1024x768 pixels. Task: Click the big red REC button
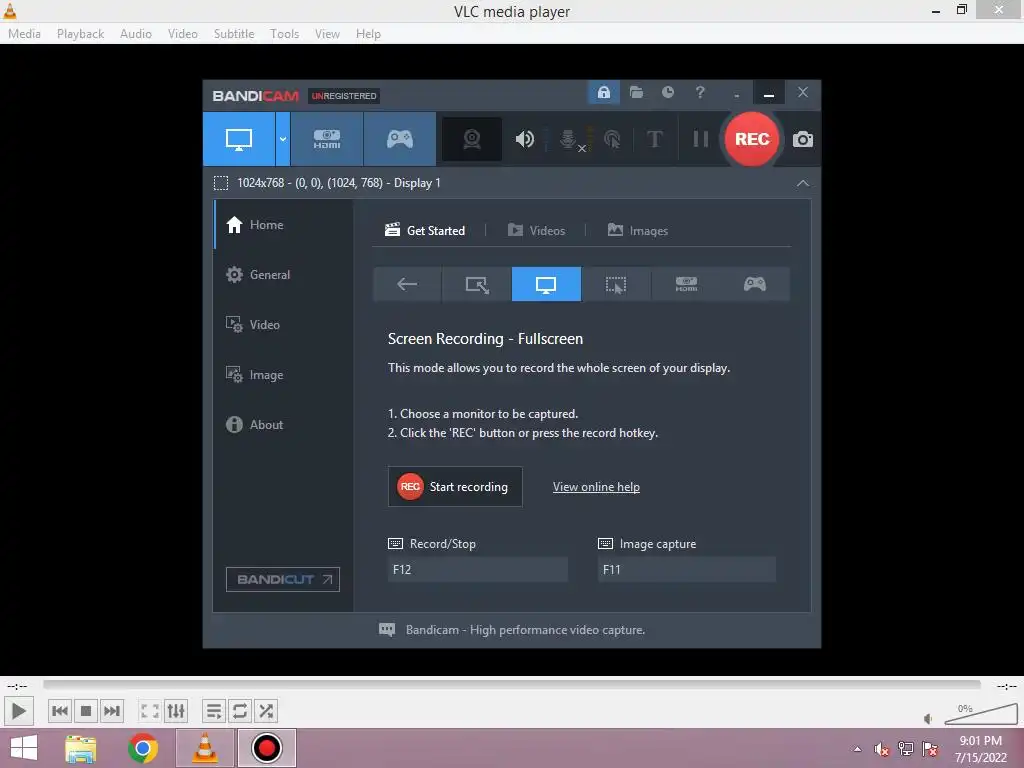(x=752, y=139)
